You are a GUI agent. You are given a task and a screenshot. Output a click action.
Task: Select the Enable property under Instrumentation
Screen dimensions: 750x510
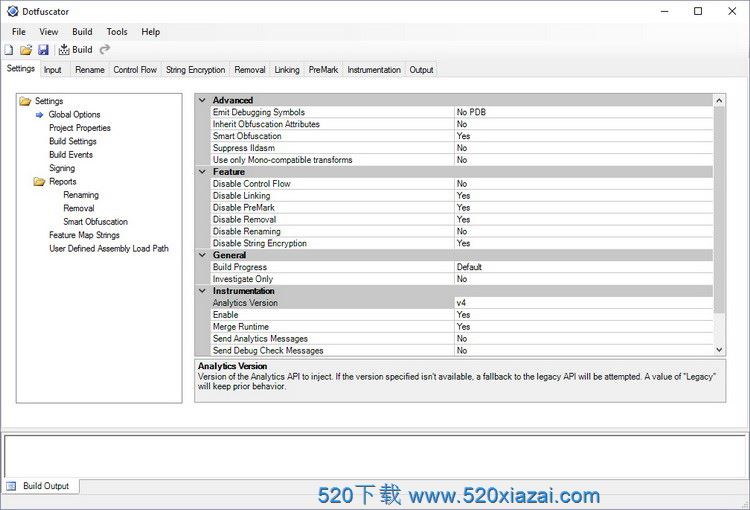pos(462,315)
